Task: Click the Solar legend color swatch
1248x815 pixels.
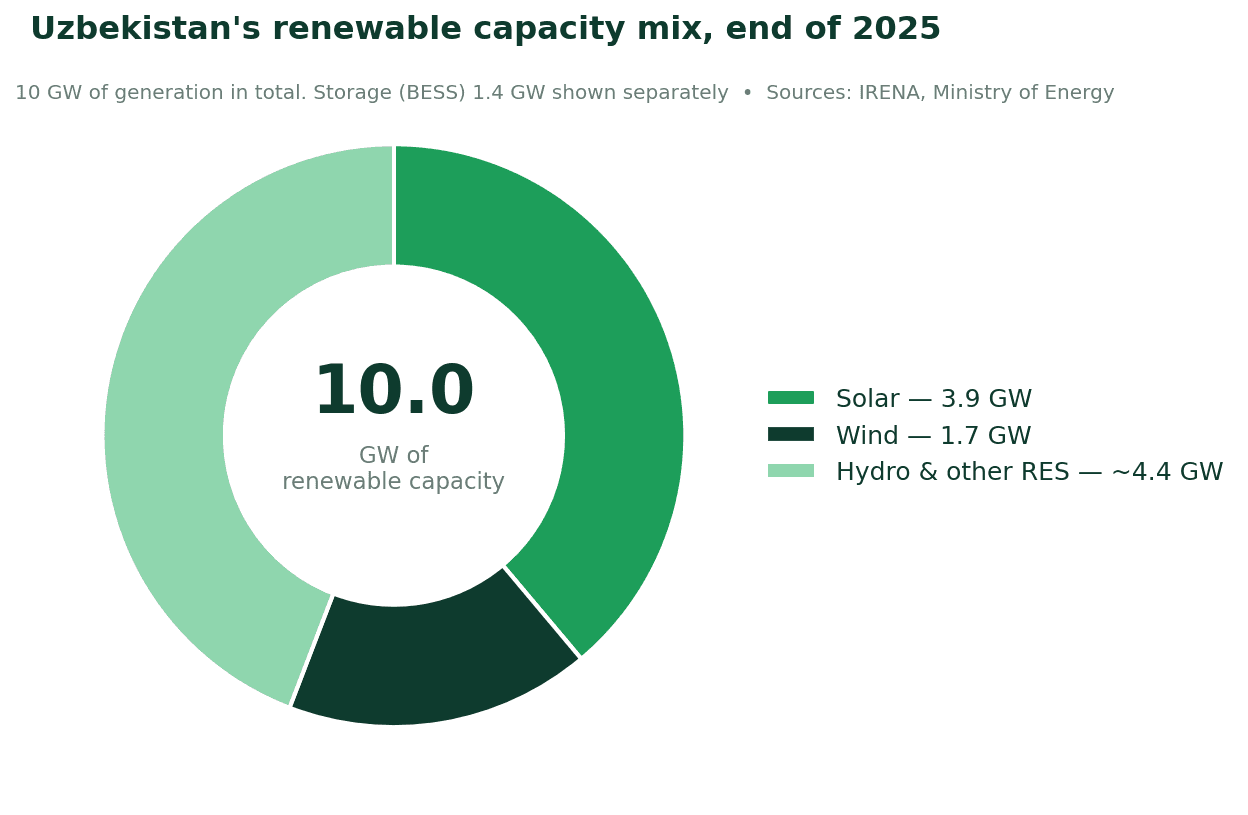Action: [790, 398]
